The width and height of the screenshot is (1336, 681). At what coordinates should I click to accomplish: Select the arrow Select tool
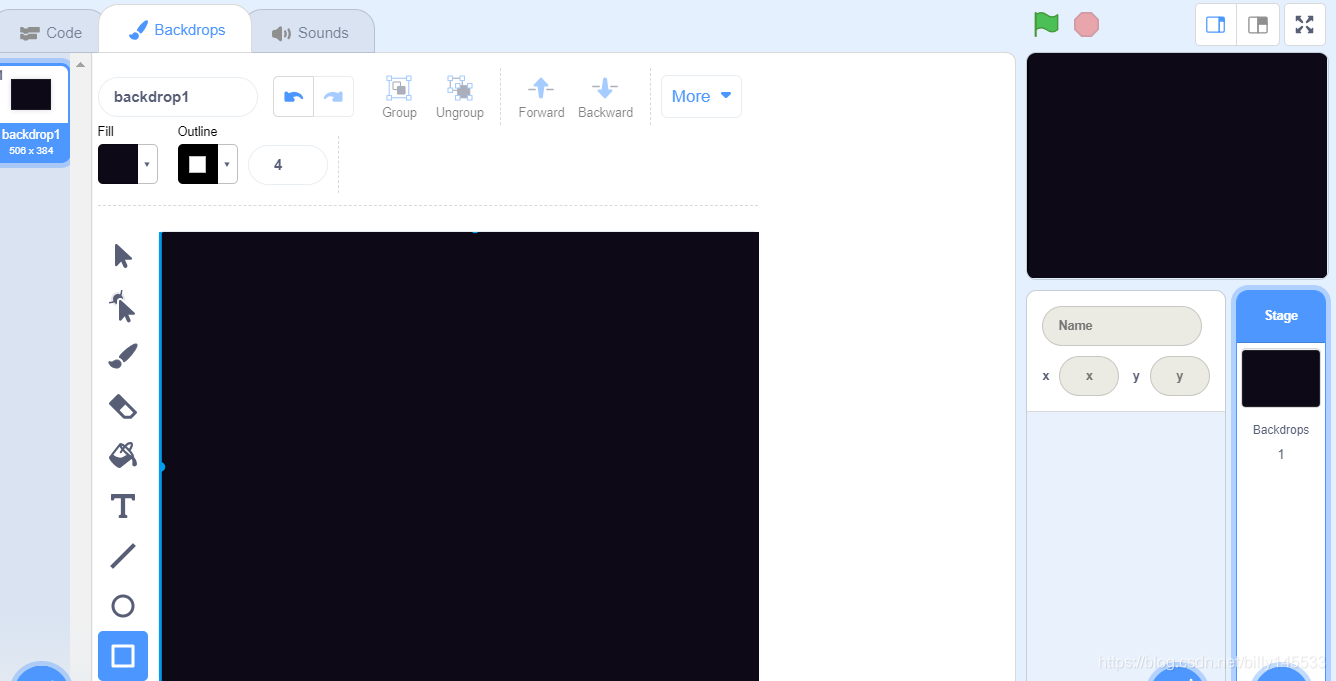123,256
